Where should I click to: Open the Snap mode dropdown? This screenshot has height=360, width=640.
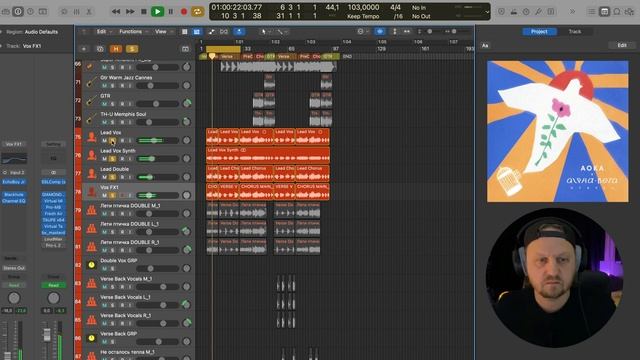coord(362,31)
